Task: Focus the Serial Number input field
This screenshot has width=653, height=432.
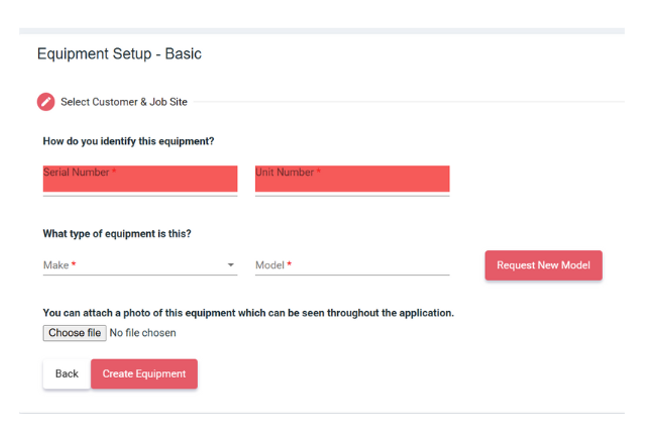Action: 140,180
